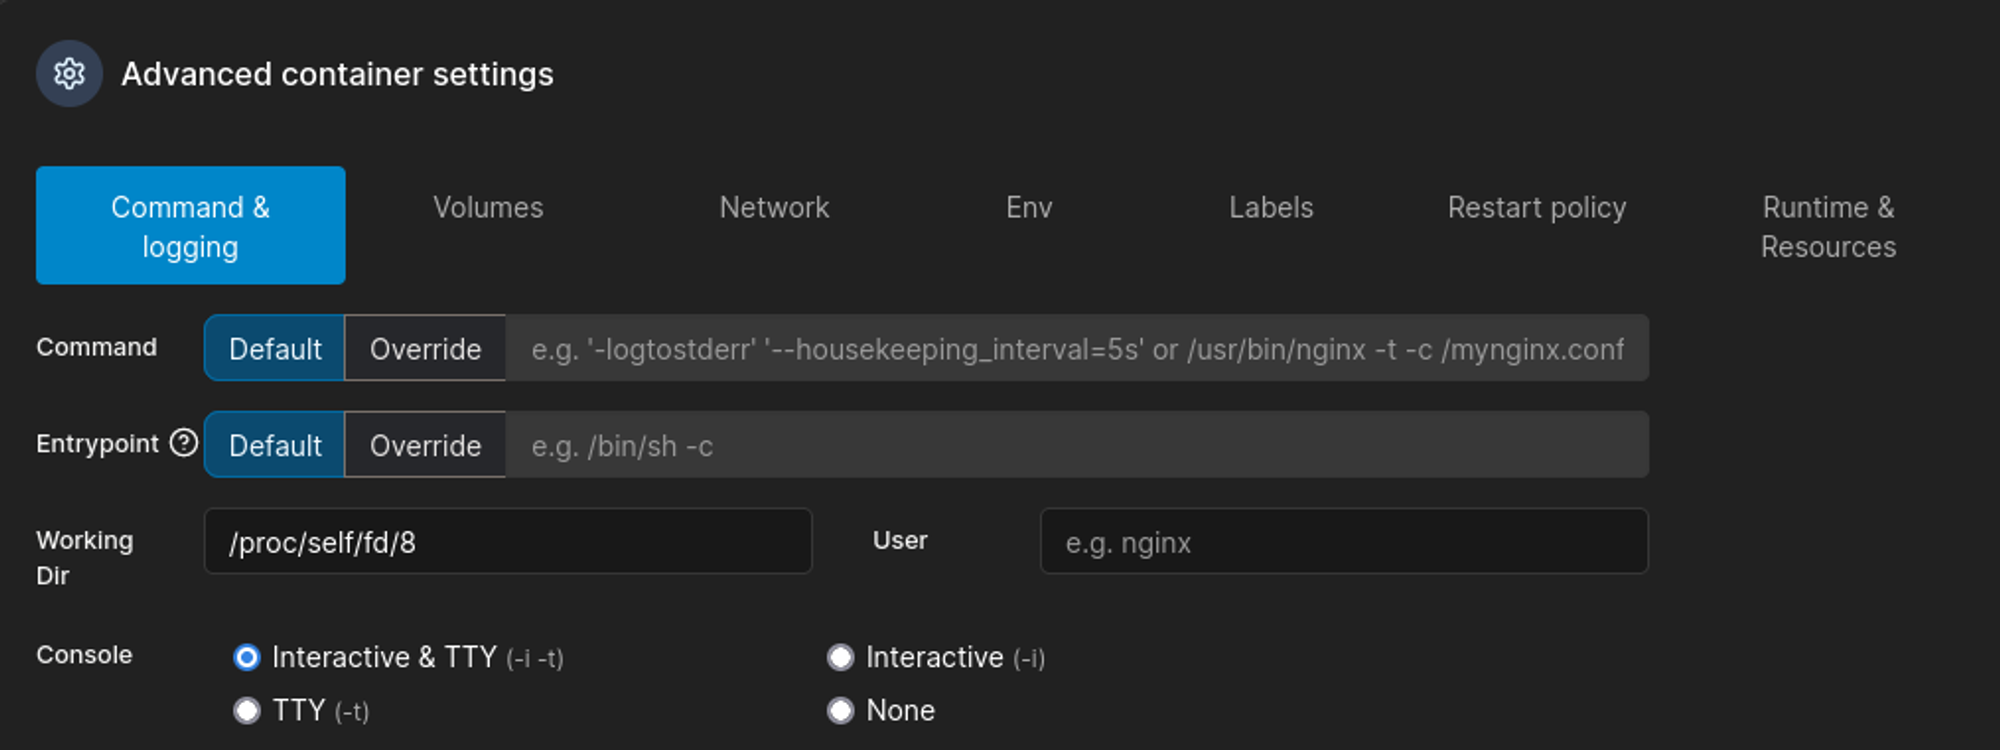
Task: Open the Command & logging tab
Action: pyautogui.click(x=190, y=226)
